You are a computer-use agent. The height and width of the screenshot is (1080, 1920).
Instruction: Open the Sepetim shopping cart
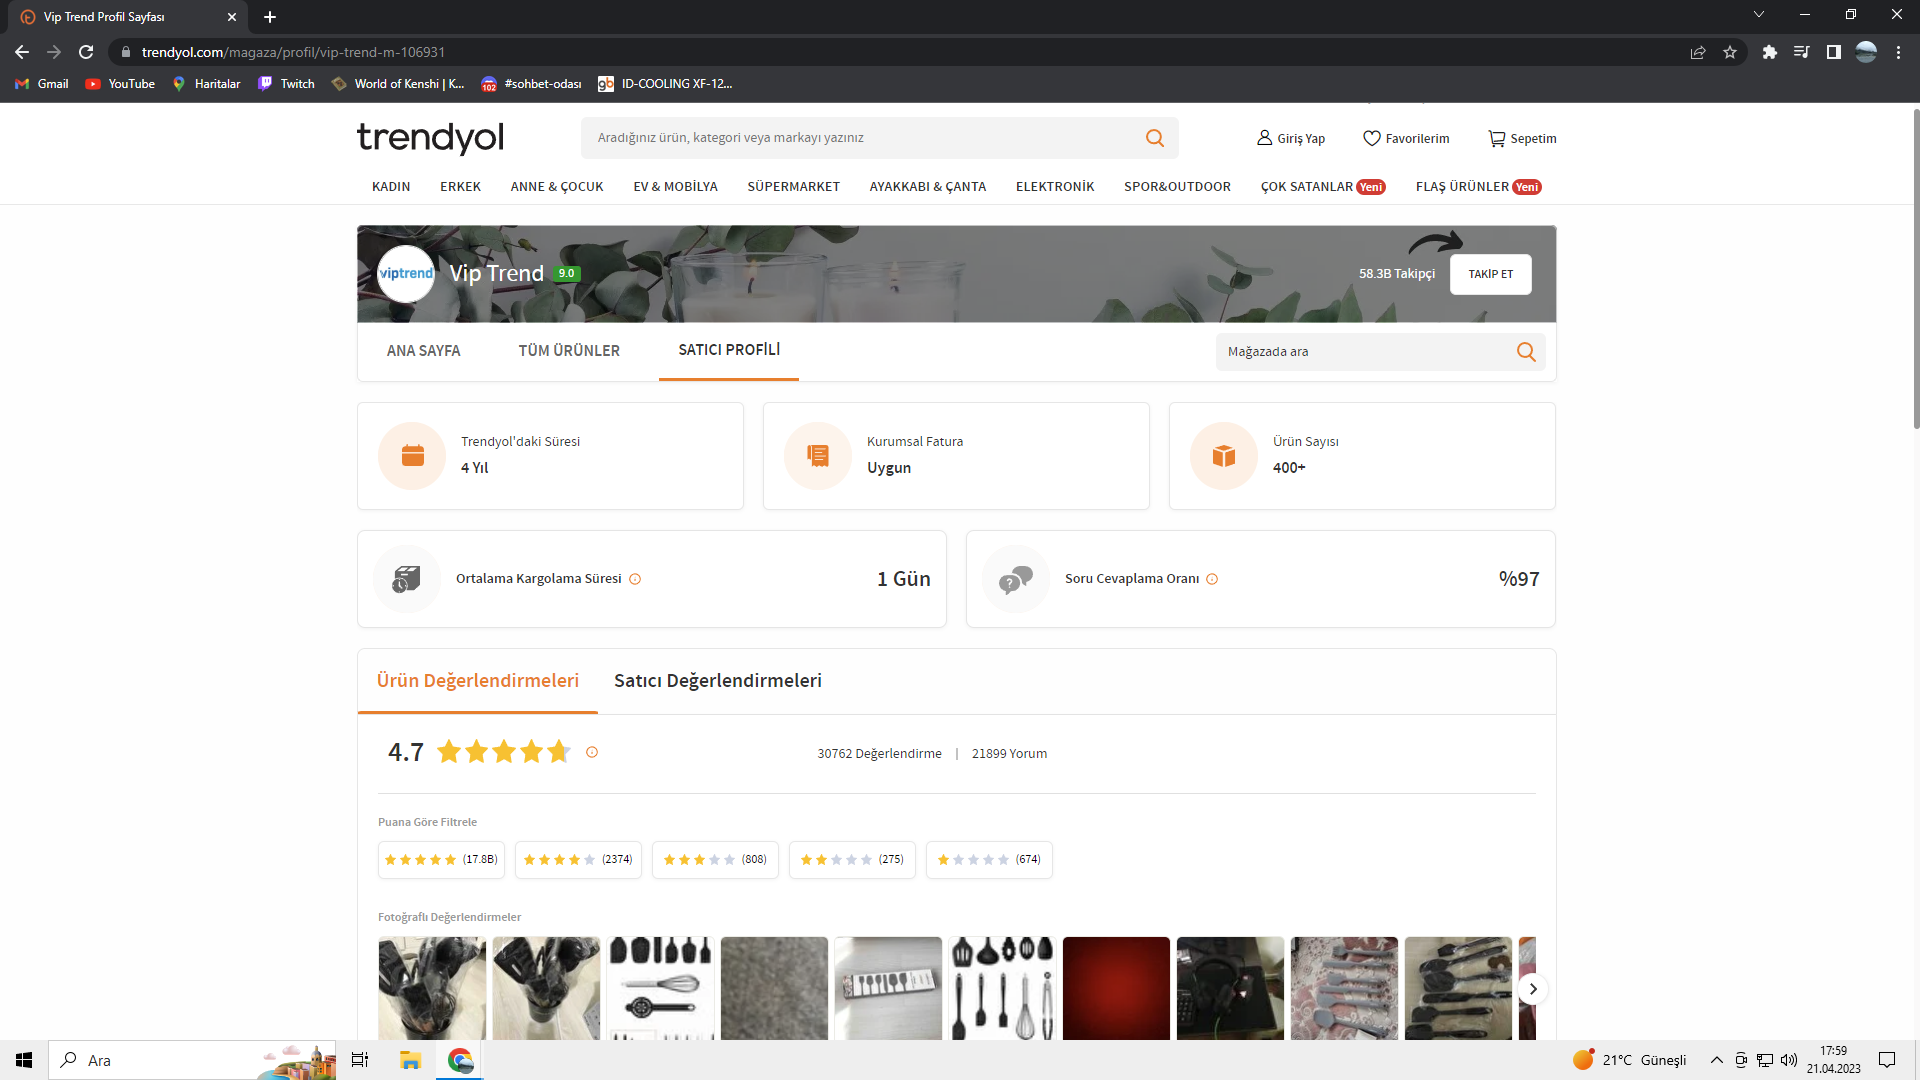[1496, 138]
